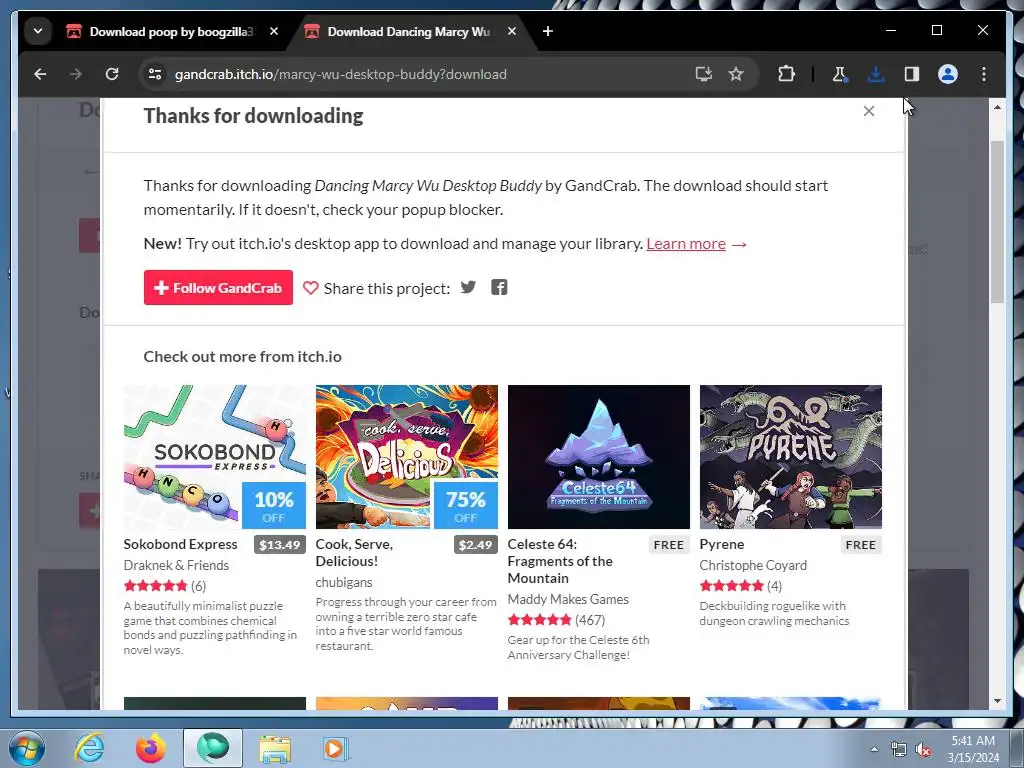The height and width of the screenshot is (768, 1024).
Task: Click the $13.49 price tag
Action: pos(280,545)
